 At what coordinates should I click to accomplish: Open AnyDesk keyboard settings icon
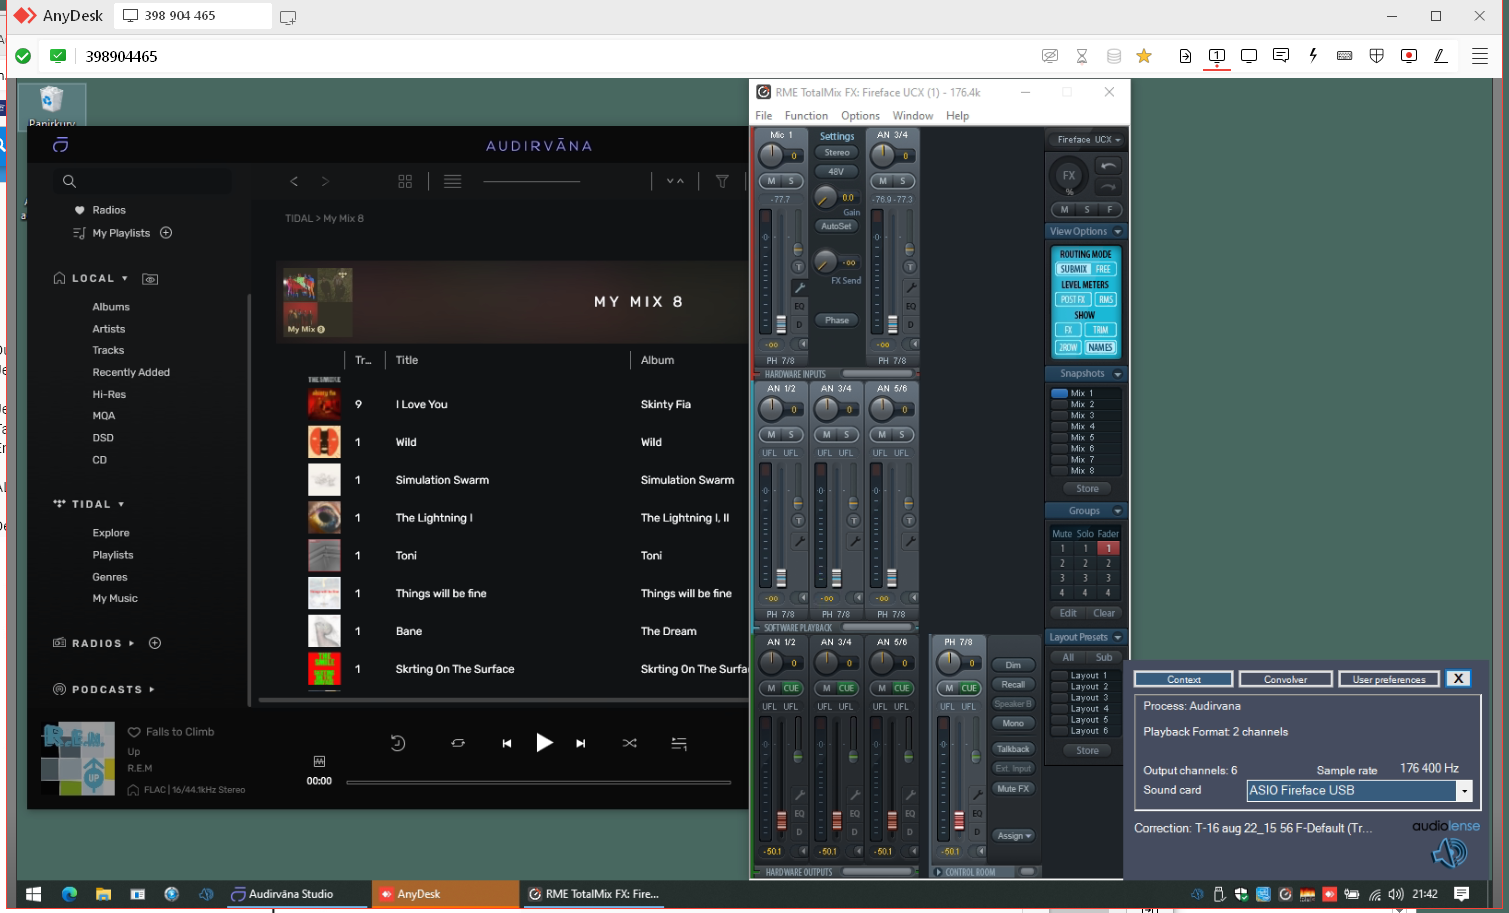pyautogui.click(x=1345, y=56)
